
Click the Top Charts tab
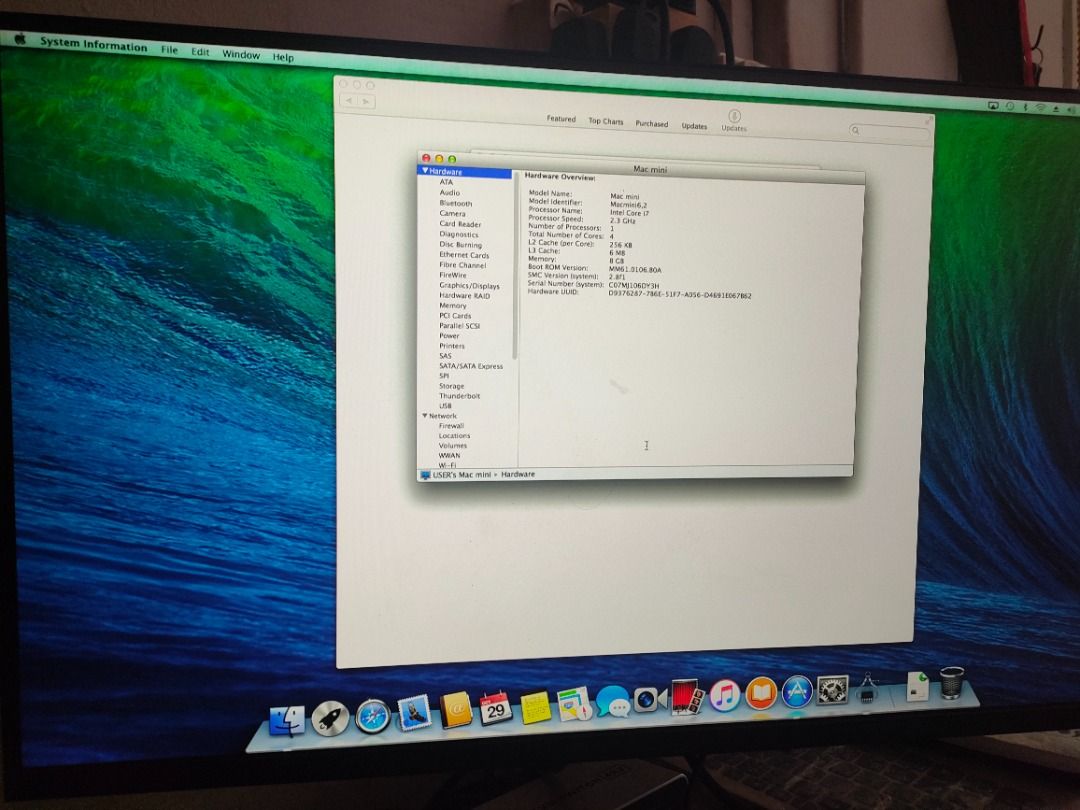click(x=605, y=122)
